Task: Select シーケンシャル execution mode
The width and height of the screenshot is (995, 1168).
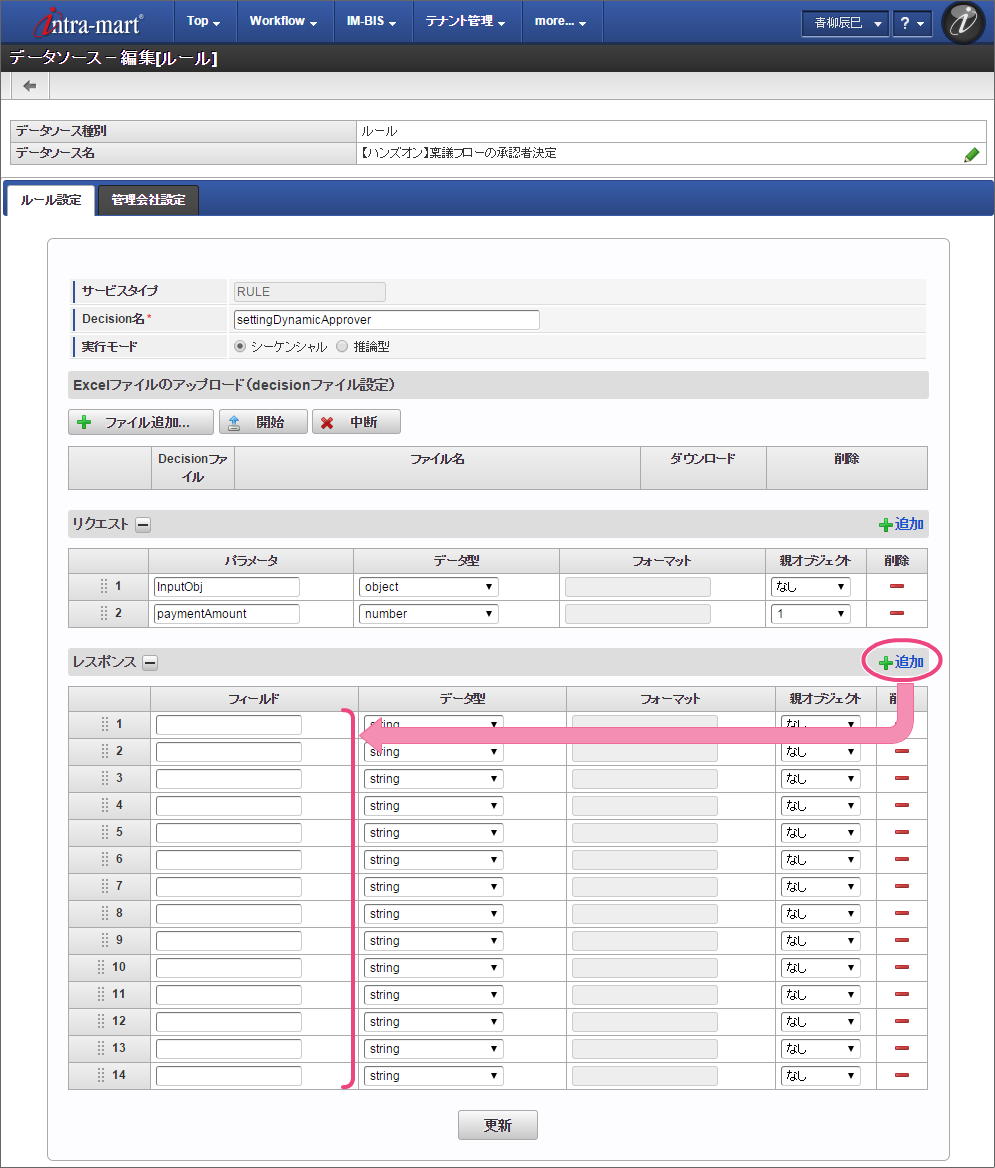Action: pos(240,346)
